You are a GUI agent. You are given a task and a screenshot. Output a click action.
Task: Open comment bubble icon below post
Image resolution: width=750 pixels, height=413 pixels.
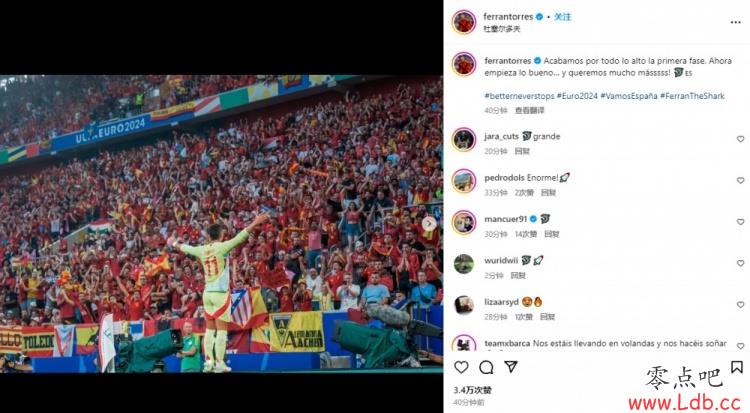pyautogui.click(x=486, y=367)
